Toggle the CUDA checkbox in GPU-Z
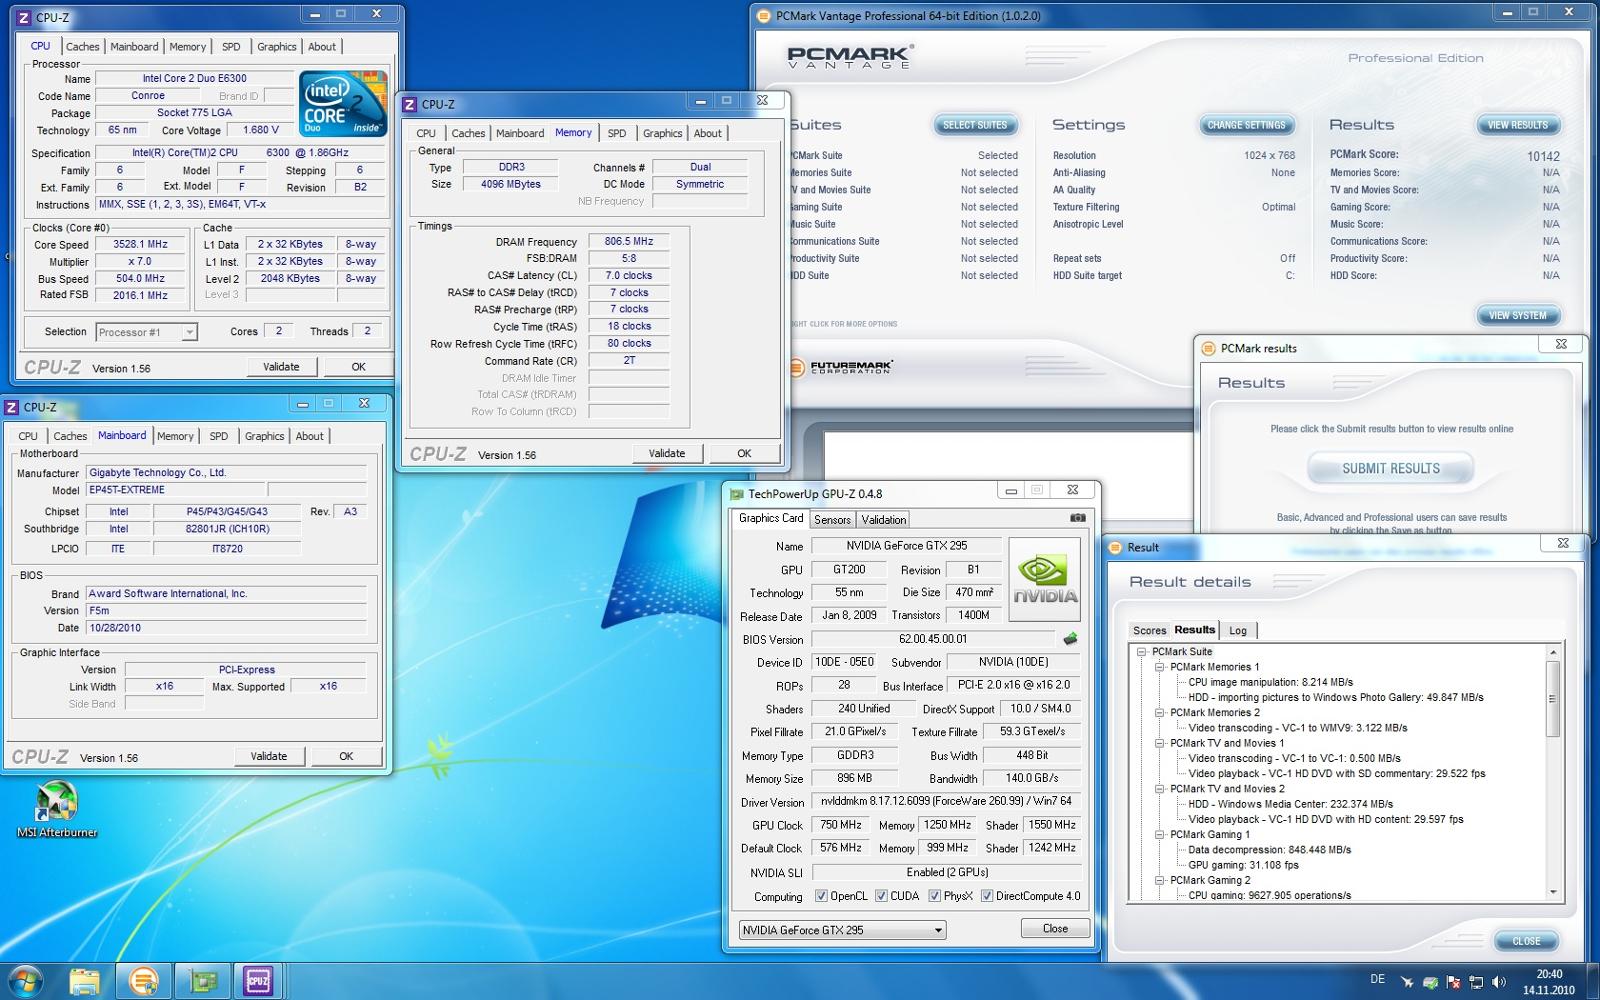The height and width of the screenshot is (1000, 1600). tap(881, 896)
